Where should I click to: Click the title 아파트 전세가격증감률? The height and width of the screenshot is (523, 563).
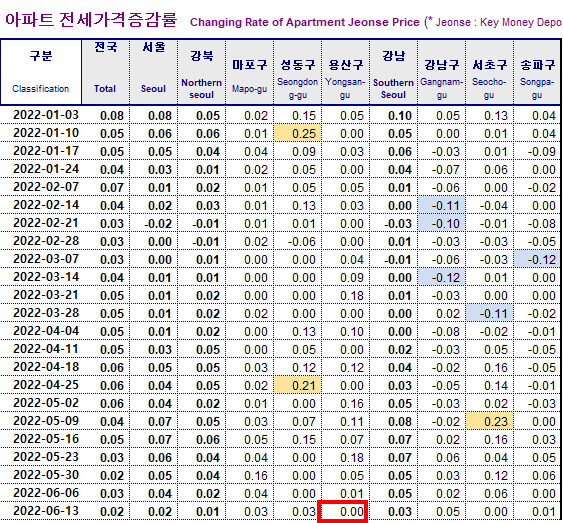click(x=91, y=20)
